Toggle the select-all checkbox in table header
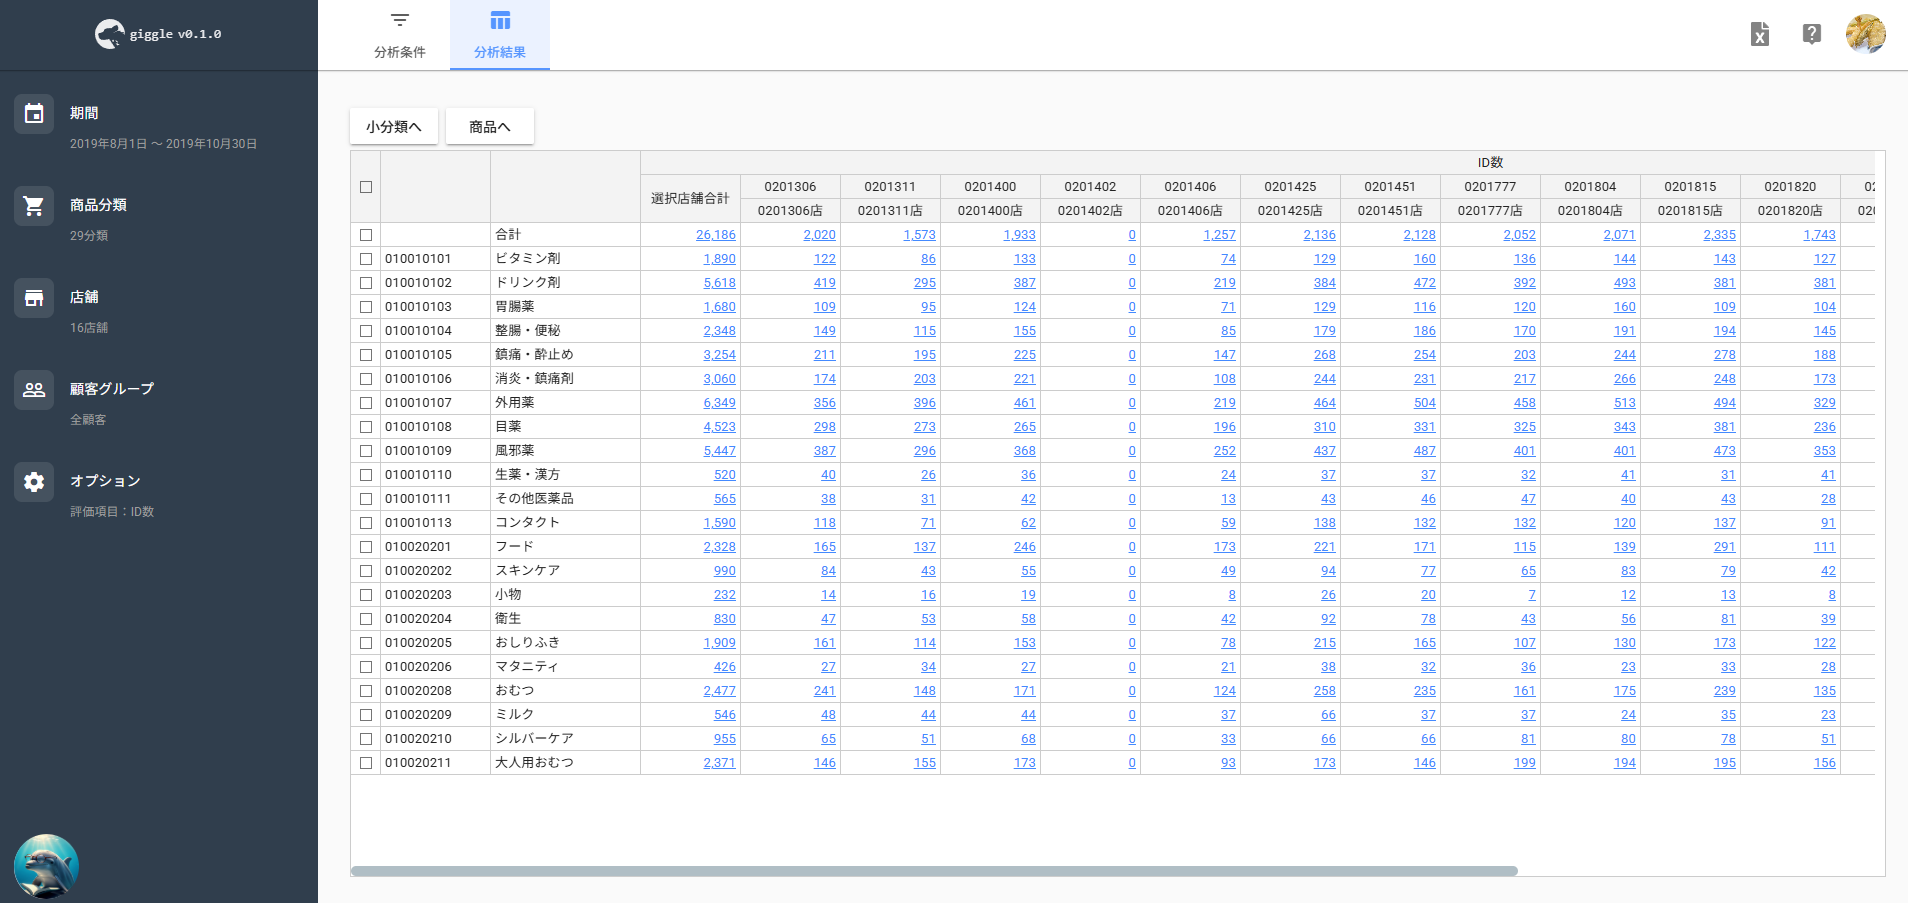This screenshot has height=903, width=1908. [x=366, y=187]
